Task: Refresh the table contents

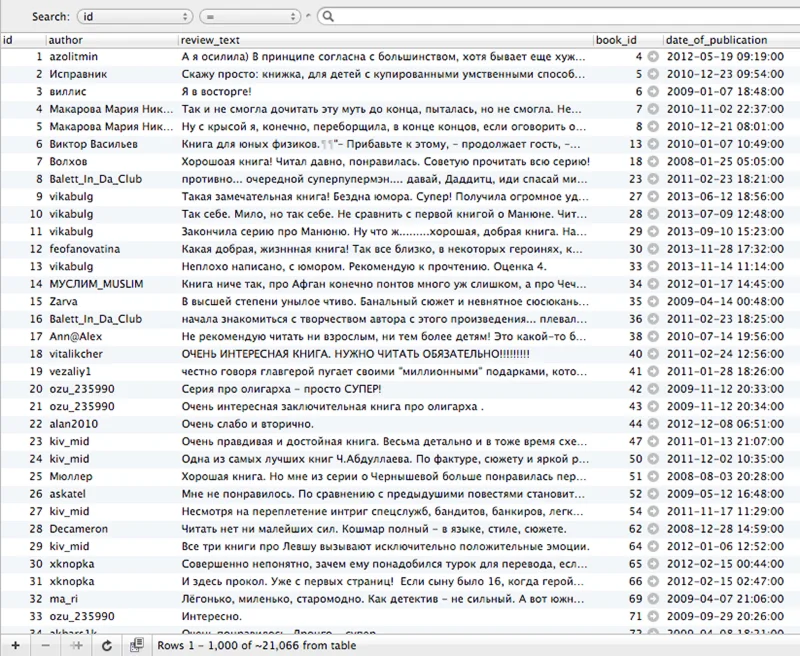Action: (x=108, y=645)
